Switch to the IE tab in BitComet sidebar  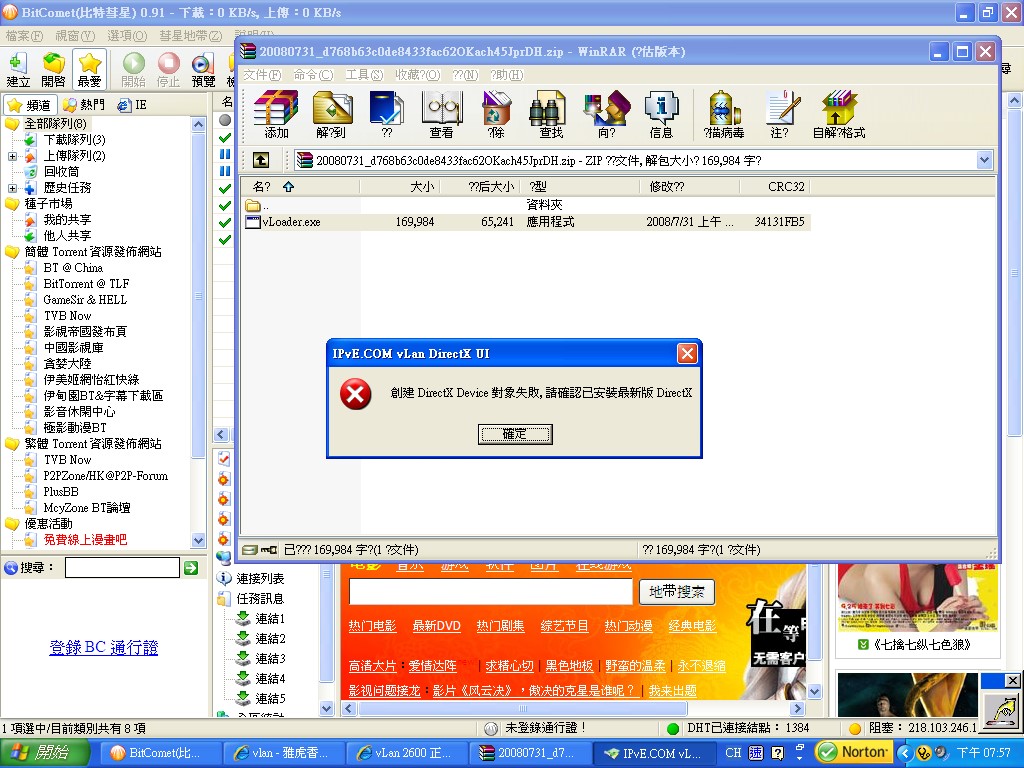click(132, 104)
